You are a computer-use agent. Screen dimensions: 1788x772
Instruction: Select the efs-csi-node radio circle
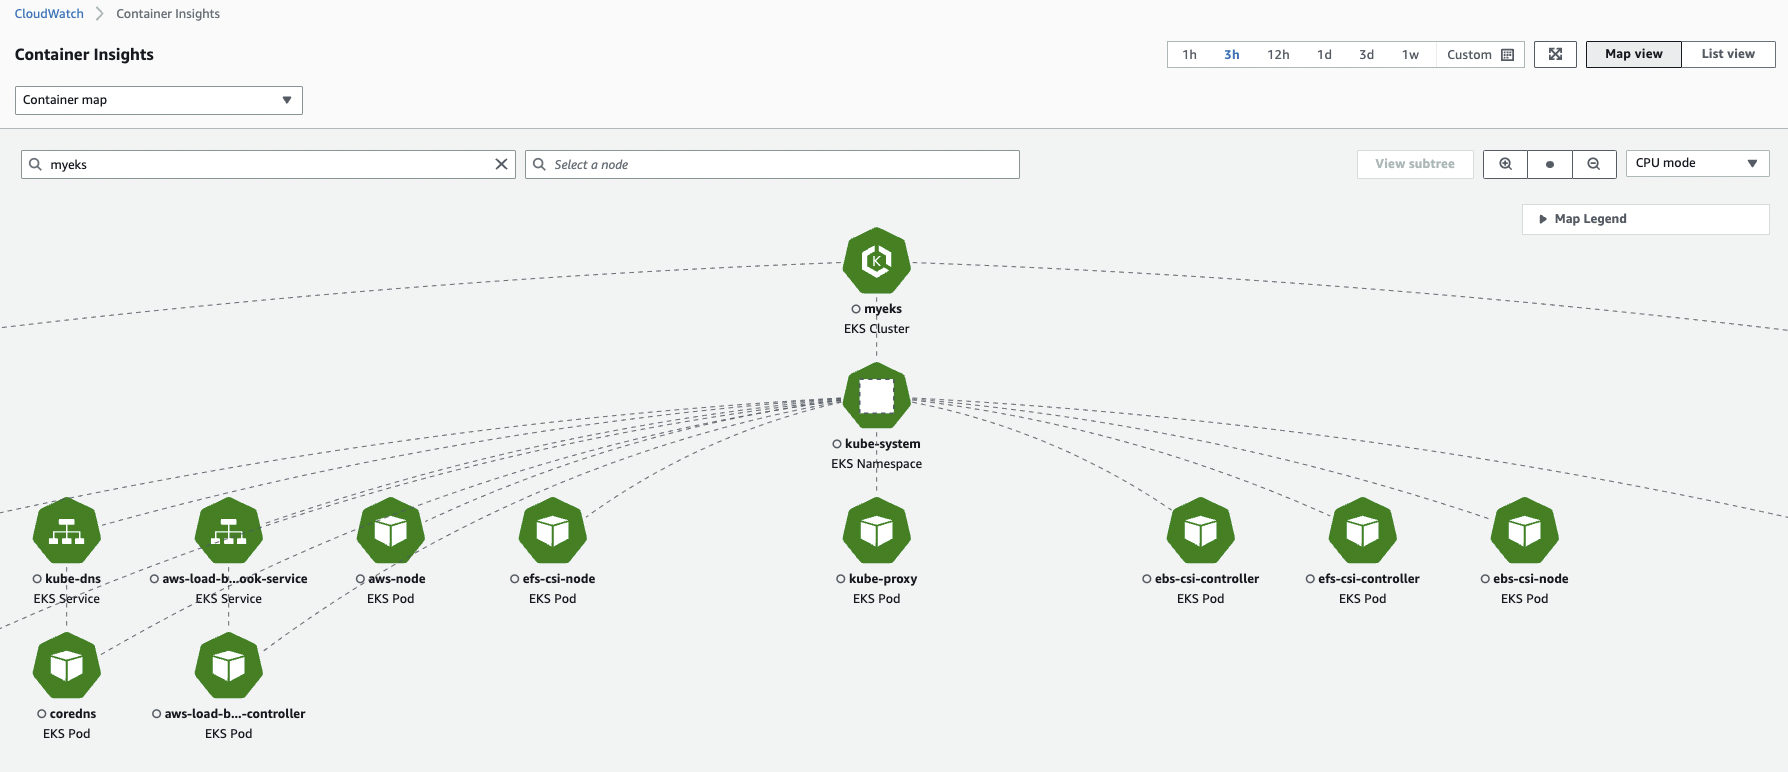pos(514,579)
